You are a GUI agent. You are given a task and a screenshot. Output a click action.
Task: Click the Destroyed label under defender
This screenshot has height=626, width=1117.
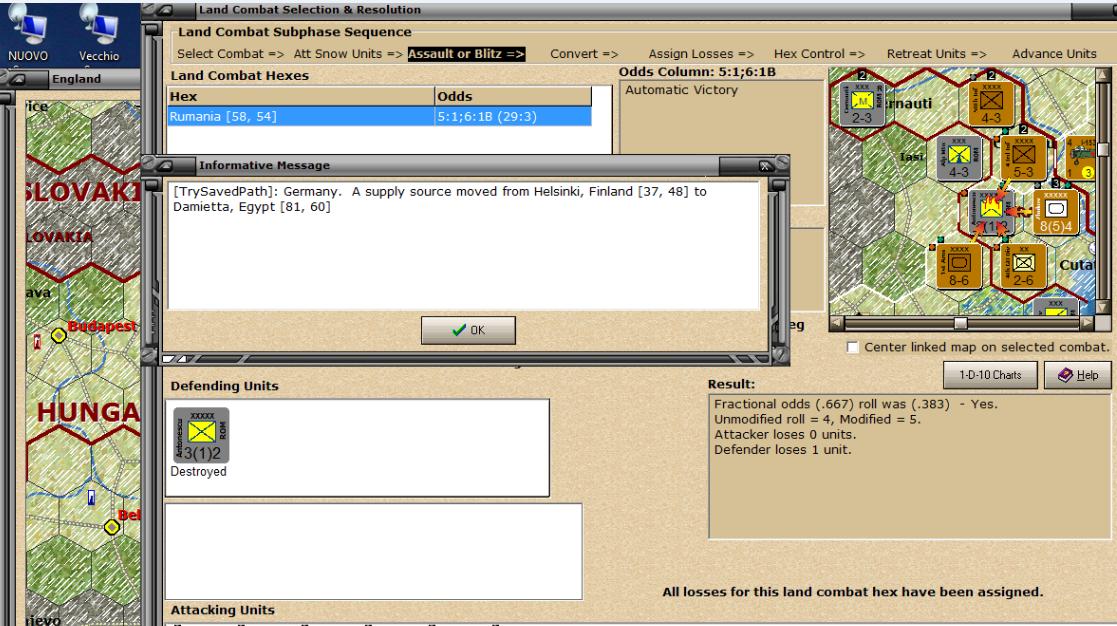click(x=198, y=471)
